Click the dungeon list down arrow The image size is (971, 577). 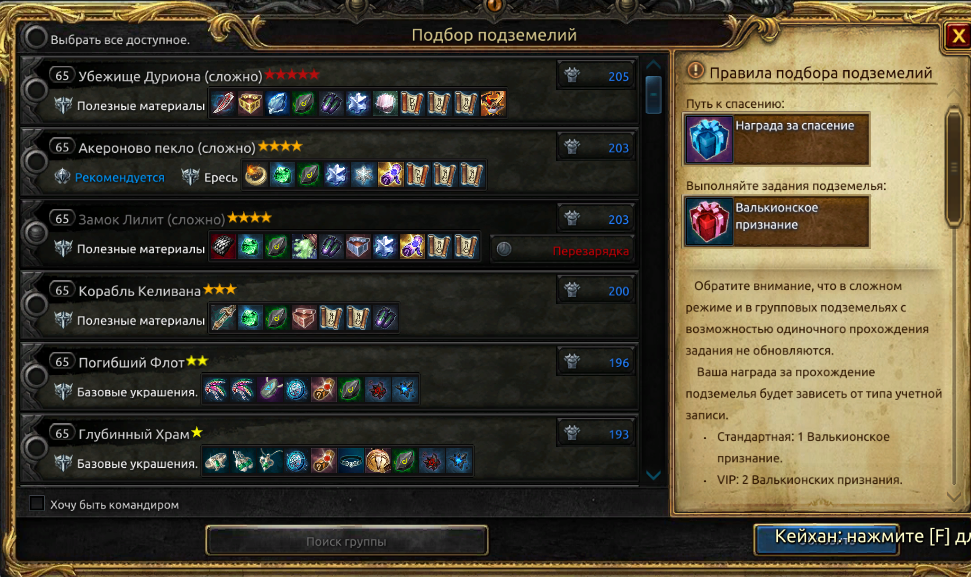(x=653, y=475)
